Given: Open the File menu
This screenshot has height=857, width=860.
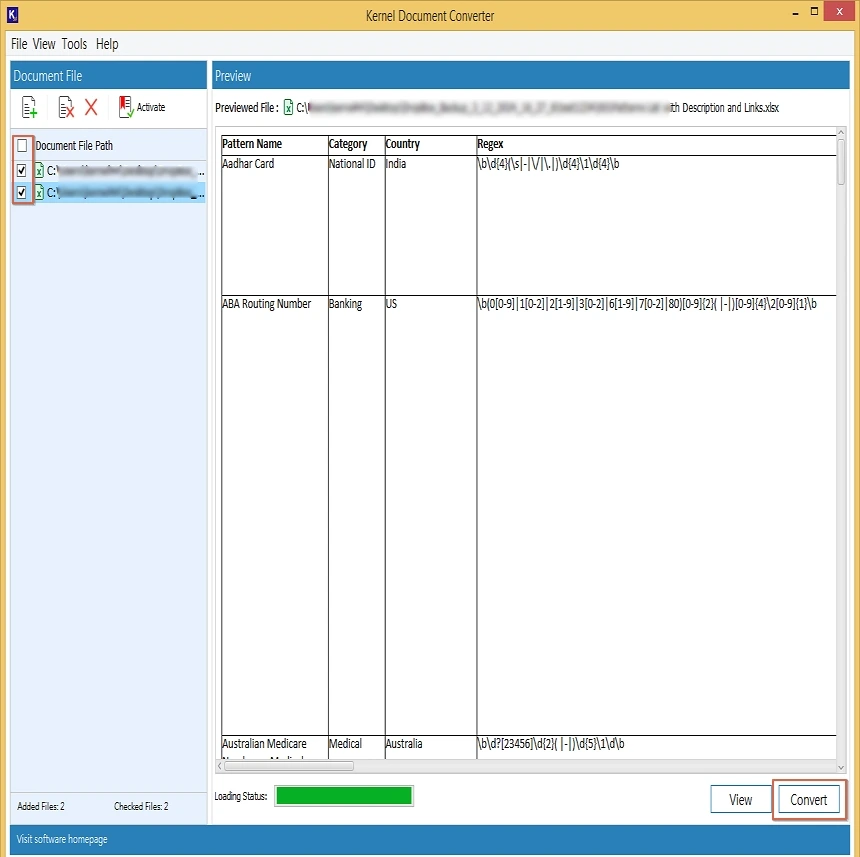Looking at the screenshot, I should point(19,44).
